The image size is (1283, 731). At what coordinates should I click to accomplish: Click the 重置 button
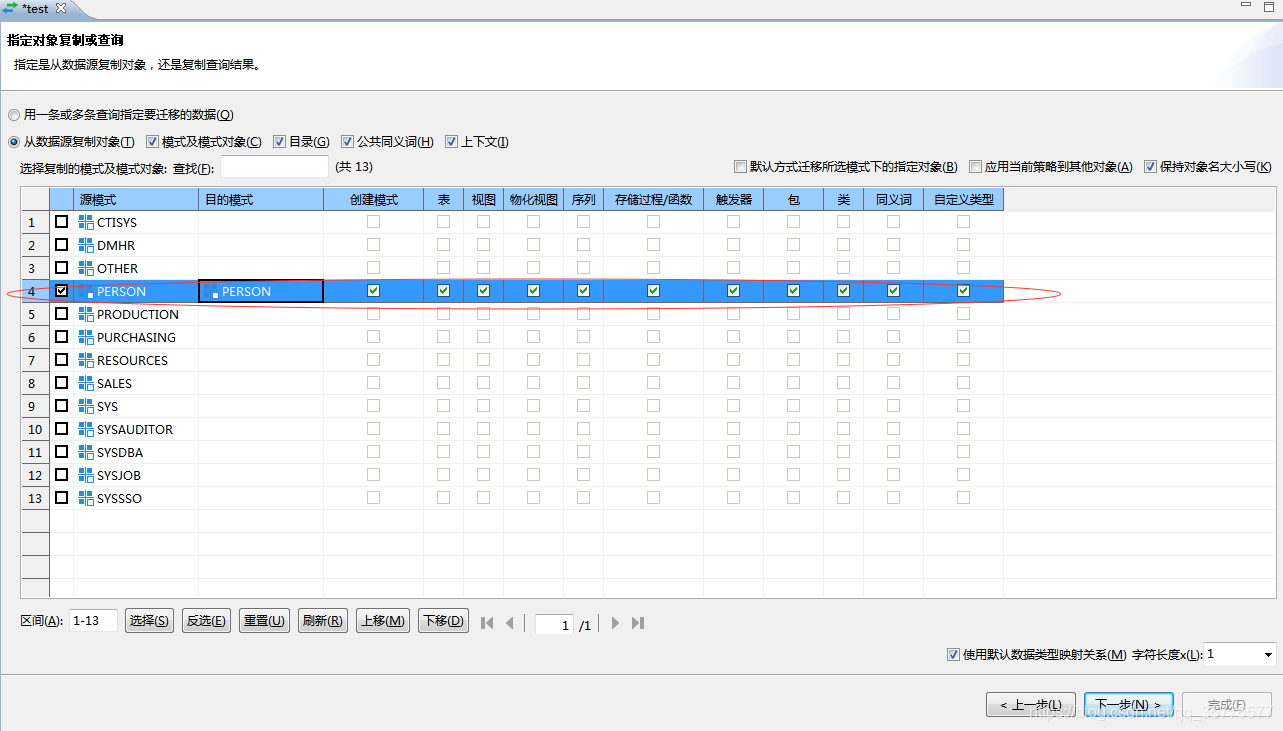(265, 621)
